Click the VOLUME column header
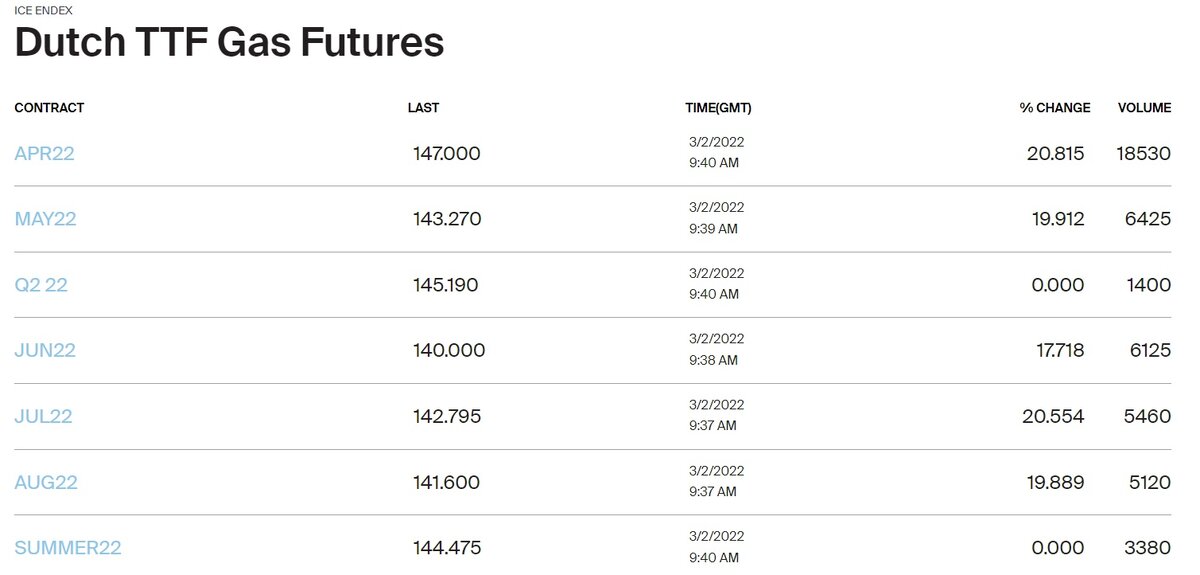 coord(1144,108)
